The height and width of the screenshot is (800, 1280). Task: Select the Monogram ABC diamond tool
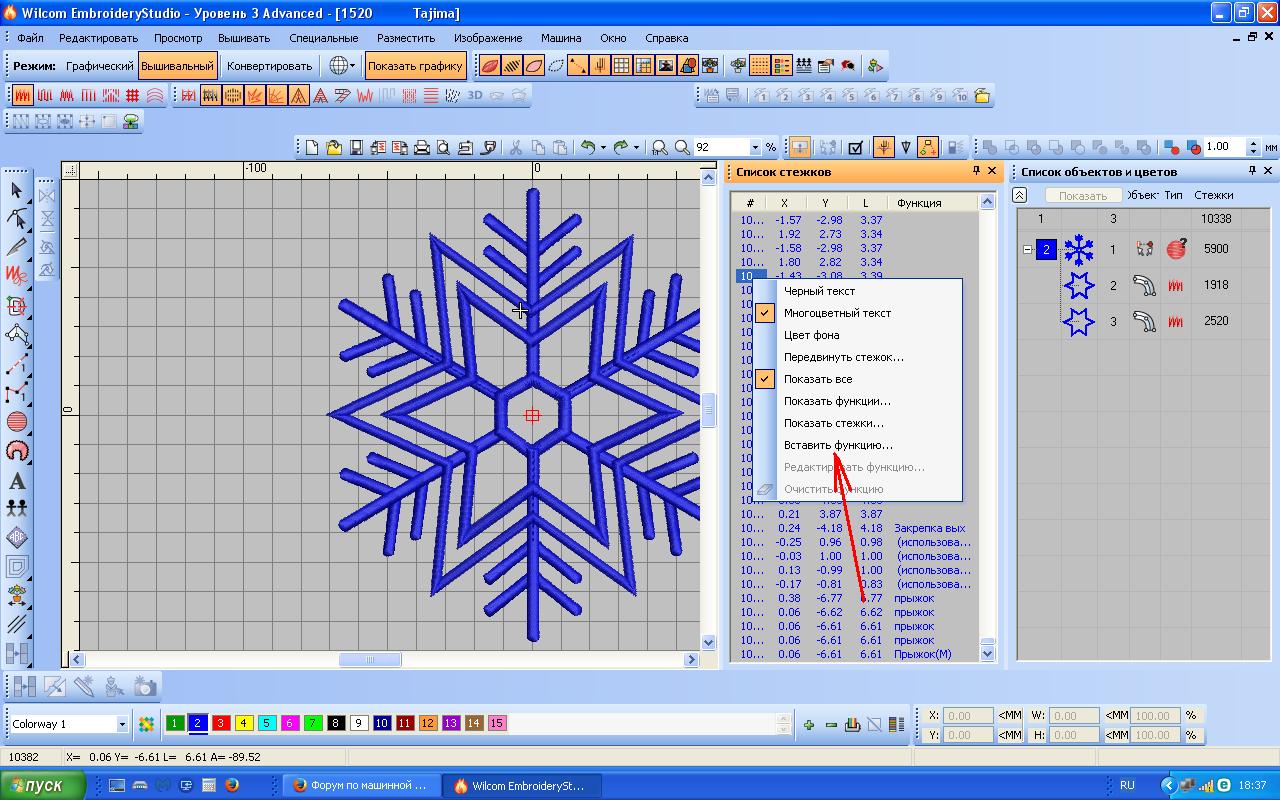click(x=16, y=537)
